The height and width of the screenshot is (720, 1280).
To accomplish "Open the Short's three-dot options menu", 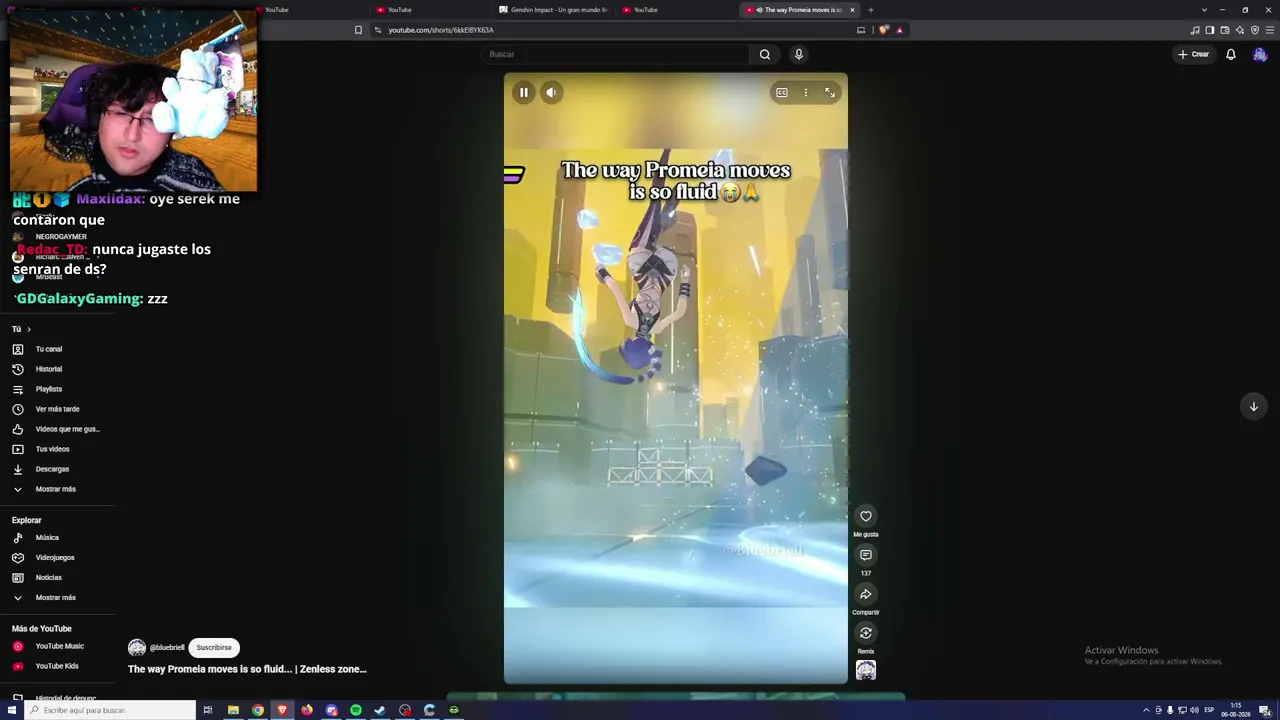I will (806, 93).
